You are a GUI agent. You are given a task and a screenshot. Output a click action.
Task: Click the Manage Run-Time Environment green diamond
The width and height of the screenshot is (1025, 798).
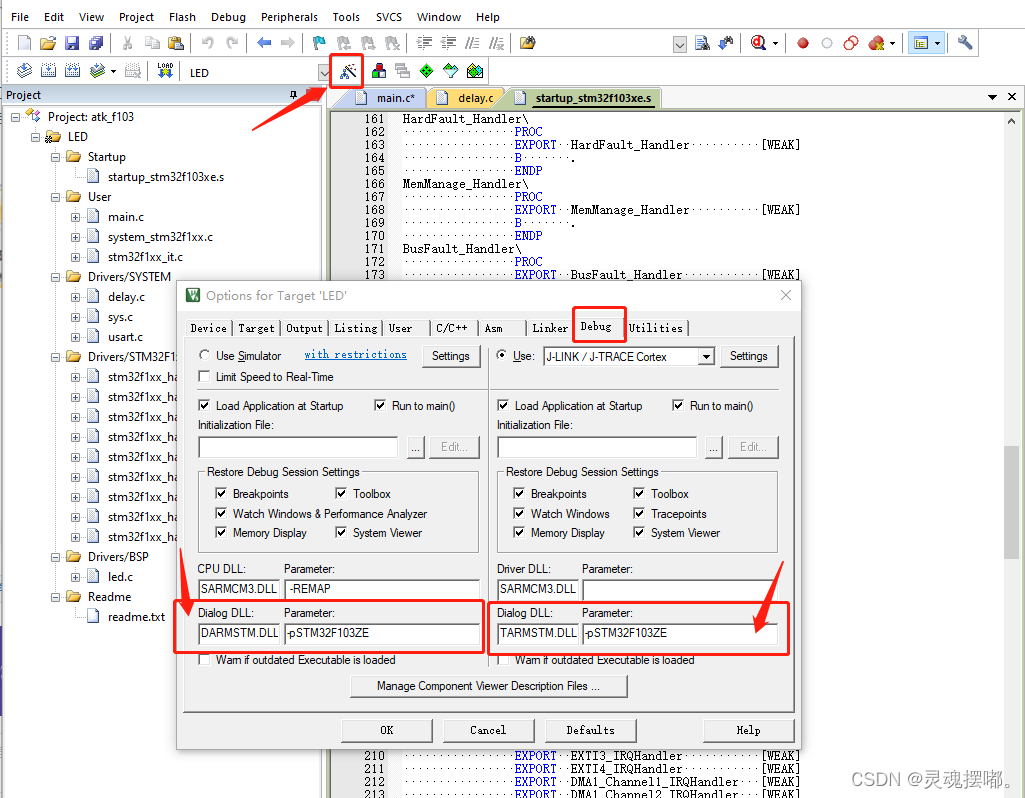426,71
